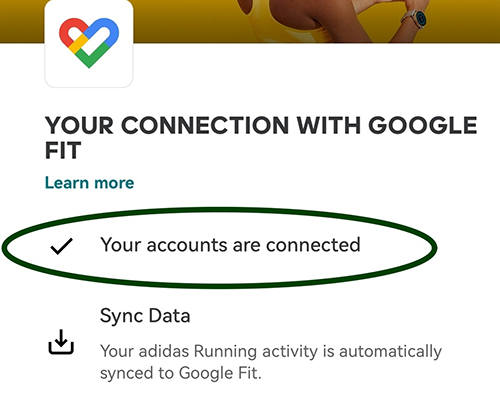Select the Your accounts are connected text
This screenshot has width=500, height=397.
pos(230,245)
